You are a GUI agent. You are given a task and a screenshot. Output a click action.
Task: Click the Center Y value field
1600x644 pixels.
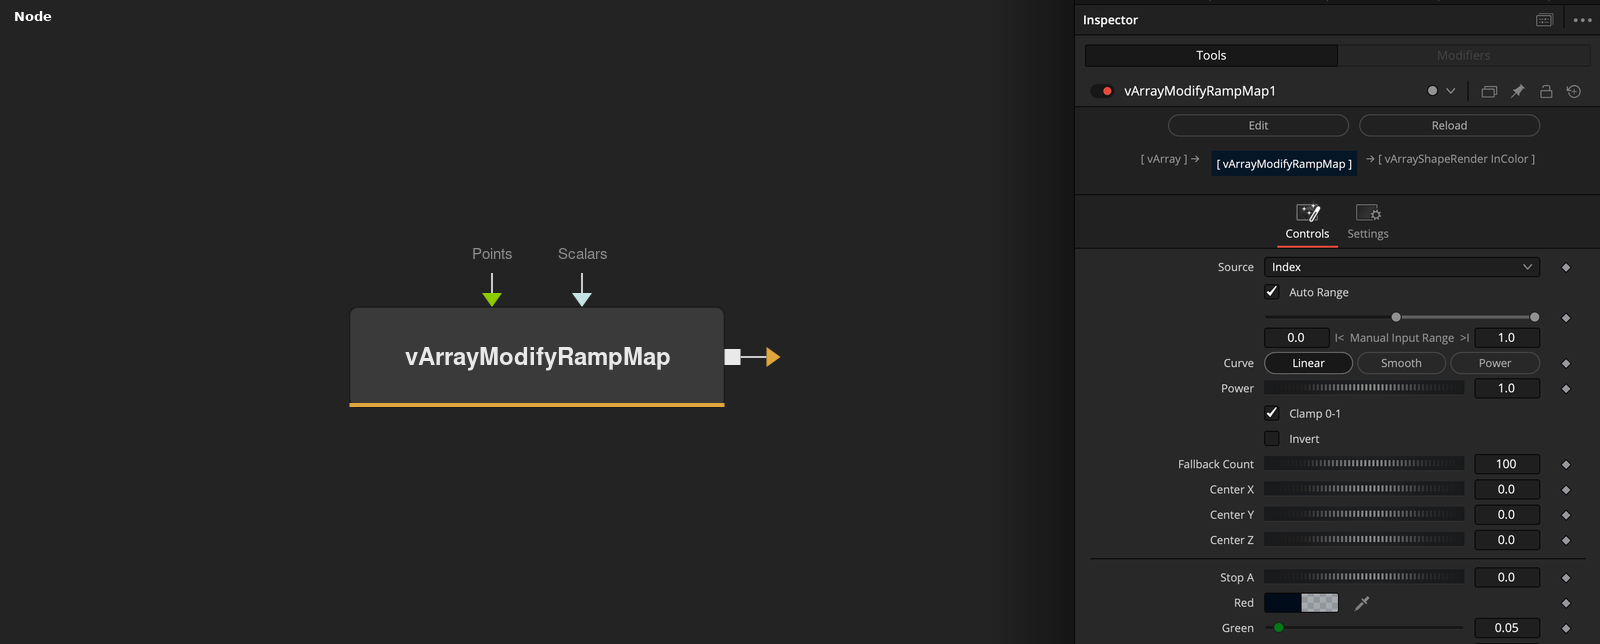1507,514
